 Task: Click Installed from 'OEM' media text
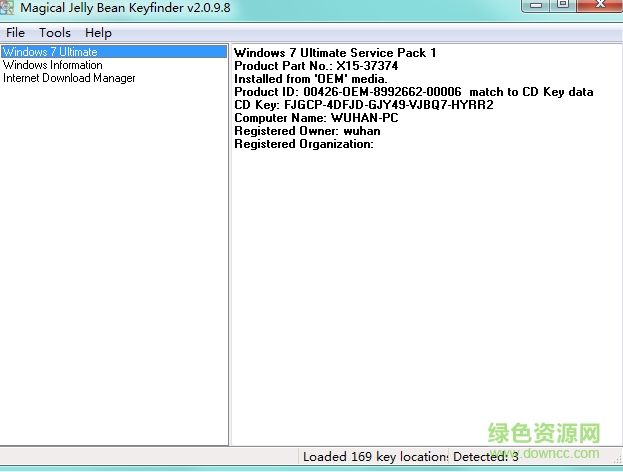[310, 79]
